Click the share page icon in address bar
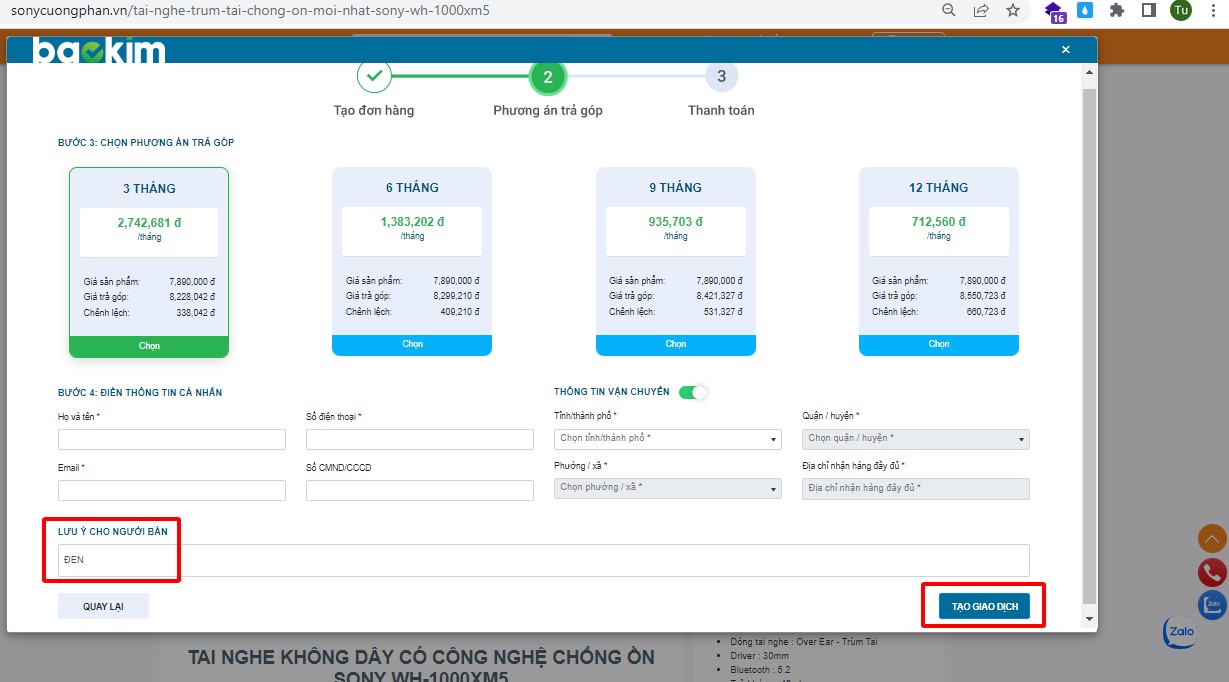The image size is (1229, 682). click(x=981, y=11)
